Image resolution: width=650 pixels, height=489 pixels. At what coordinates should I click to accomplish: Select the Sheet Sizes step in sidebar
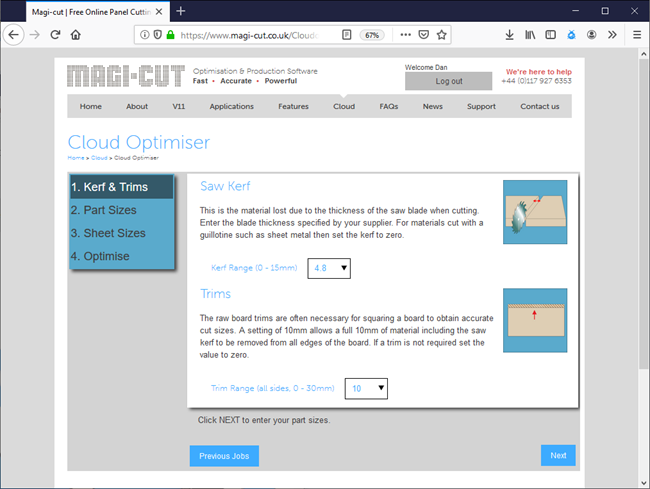pyautogui.click(x=107, y=233)
